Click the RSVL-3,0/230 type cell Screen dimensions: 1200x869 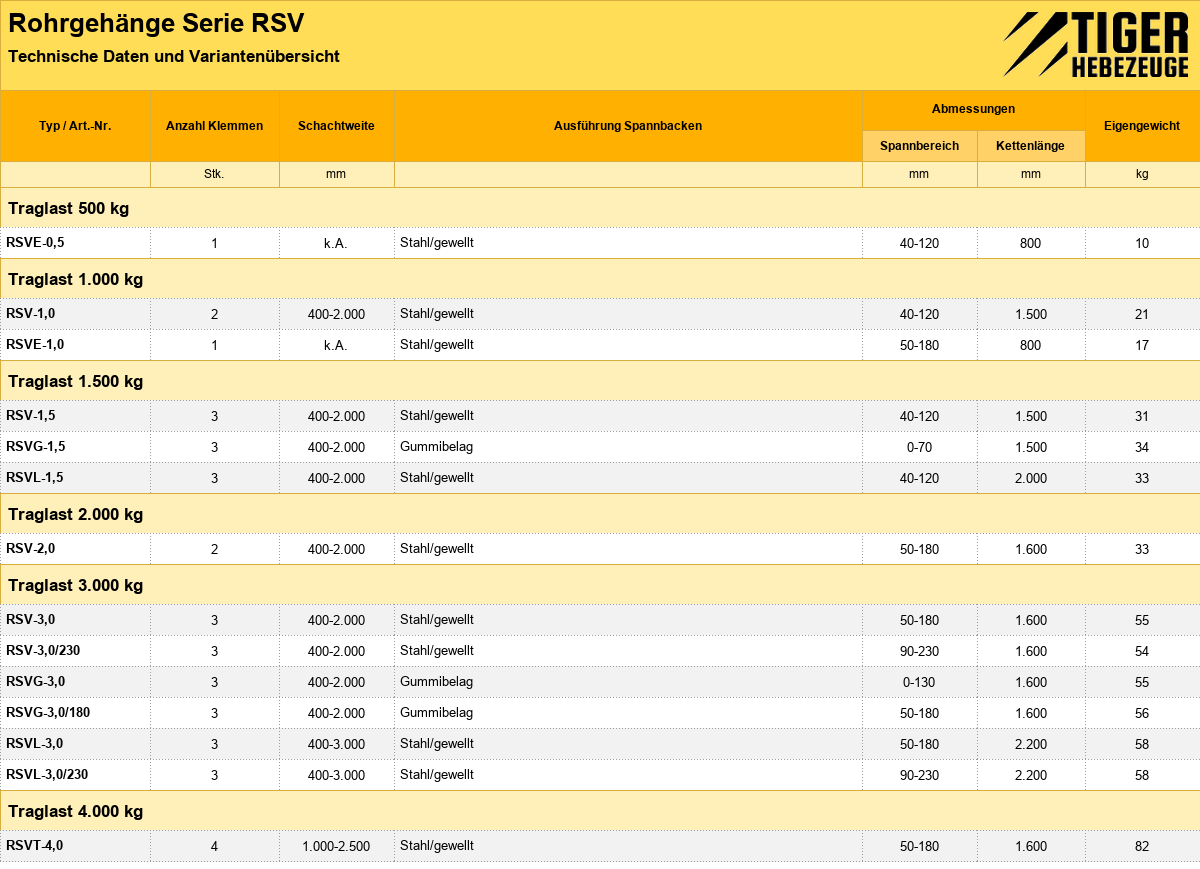coord(75,775)
